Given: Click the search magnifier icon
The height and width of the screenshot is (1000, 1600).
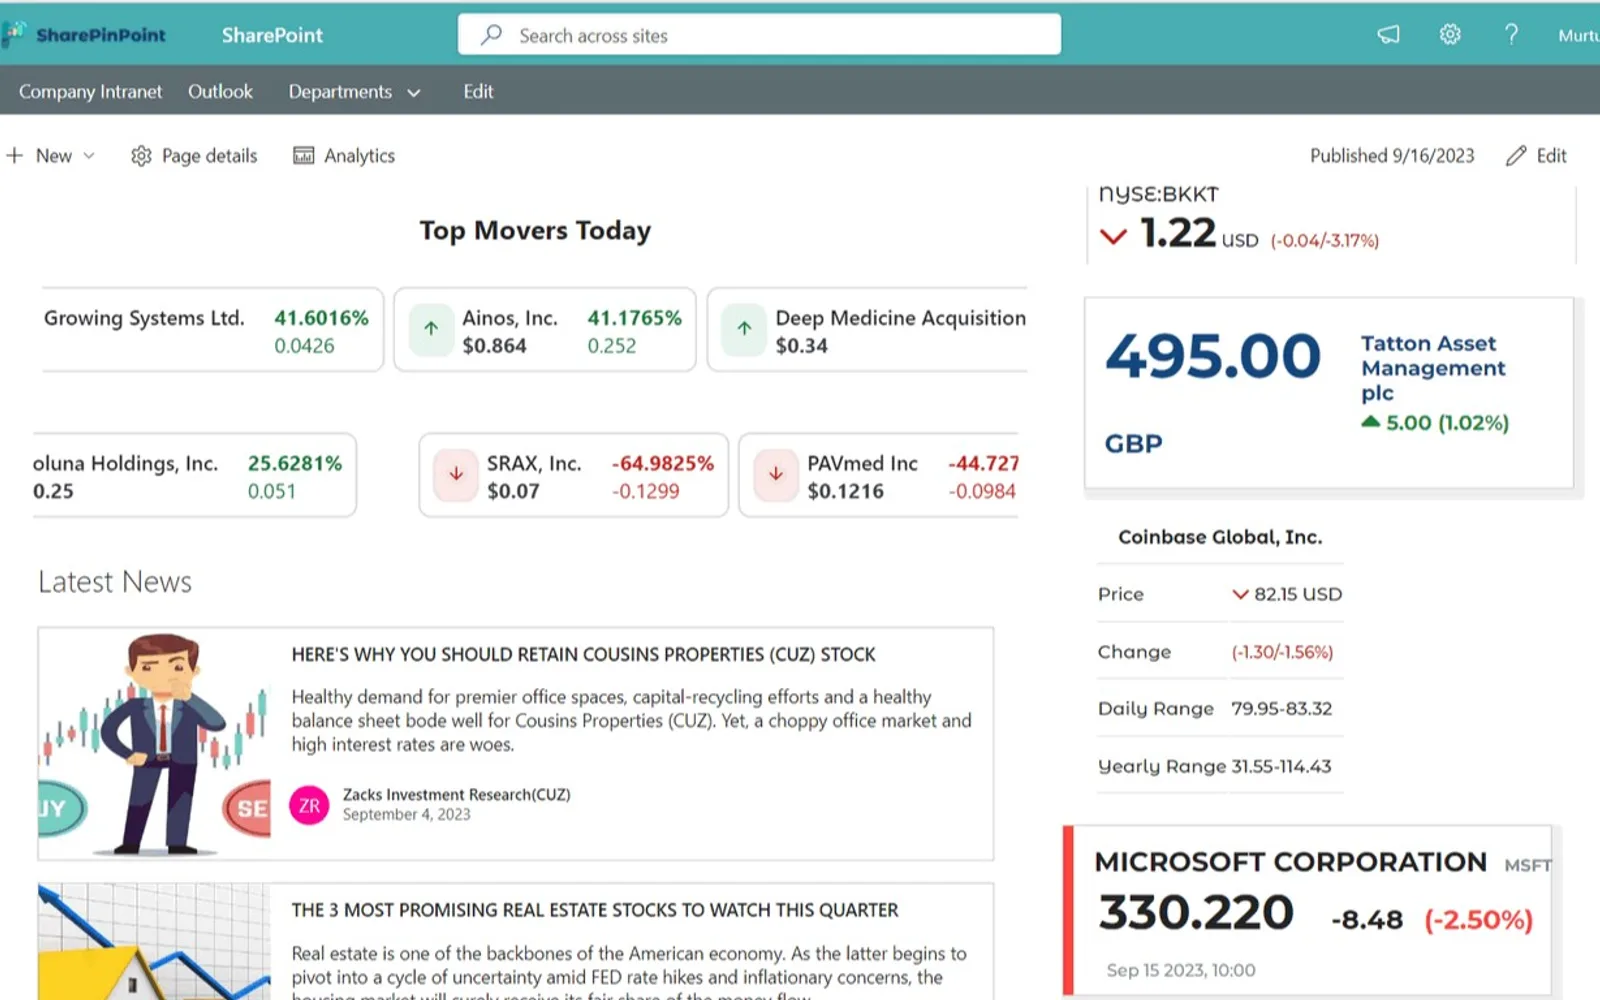Looking at the screenshot, I should coord(491,35).
